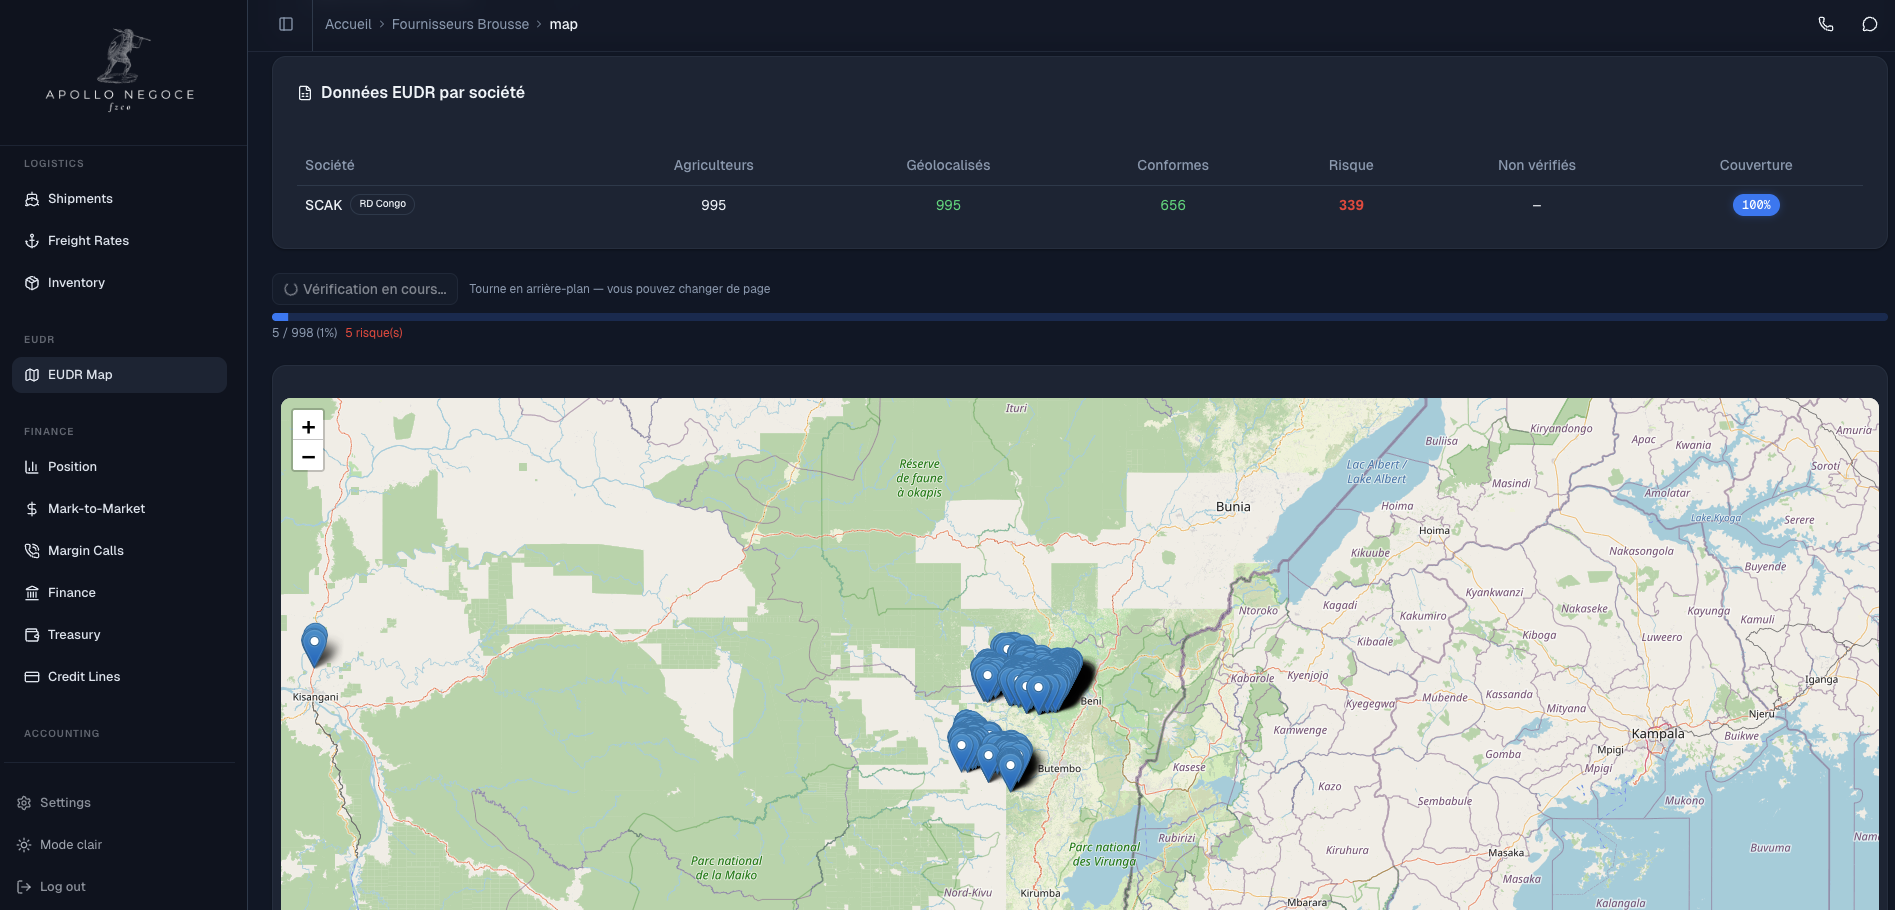Image resolution: width=1895 pixels, height=910 pixels.
Task: Select the map marker near Kisangani
Action: pyautogui.click(x=314, y=642)
